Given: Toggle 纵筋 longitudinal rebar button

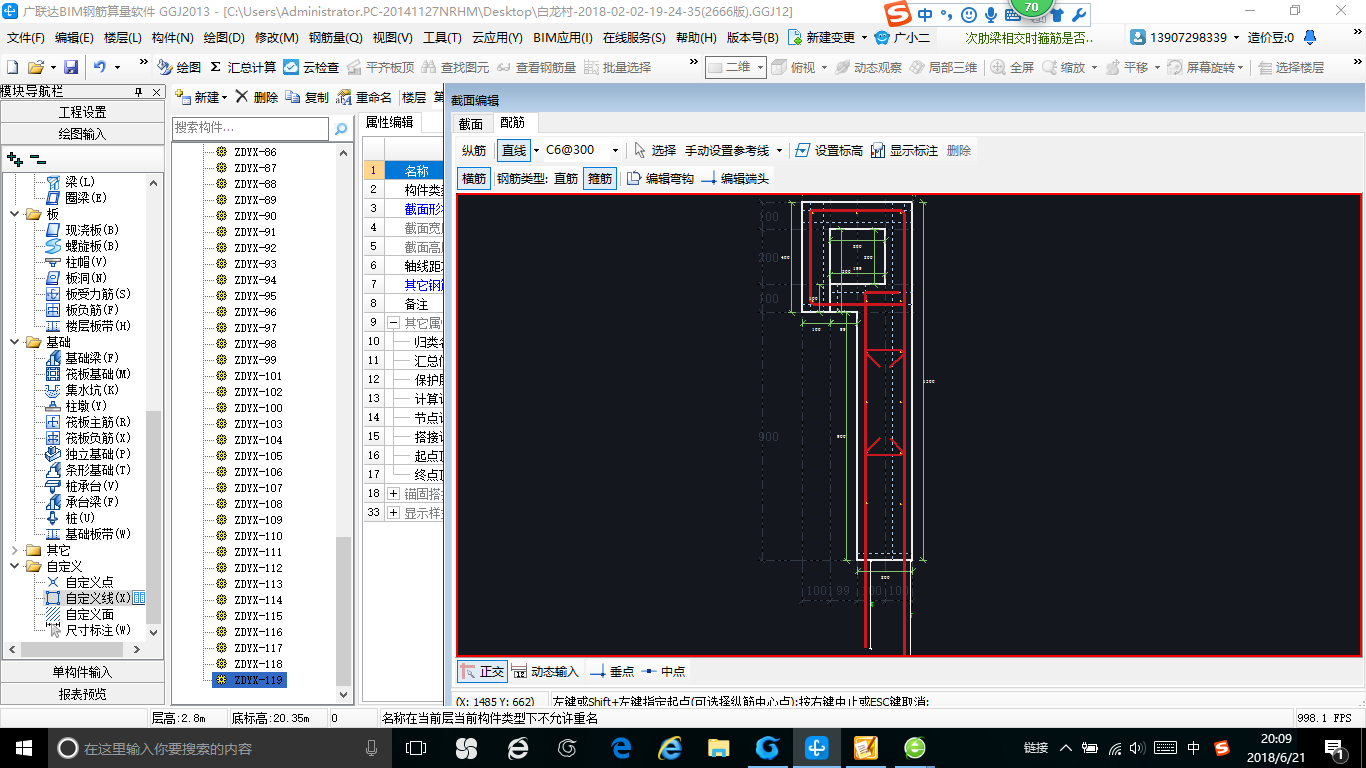Looking at the screenshot, I should [x=474, y=150].
